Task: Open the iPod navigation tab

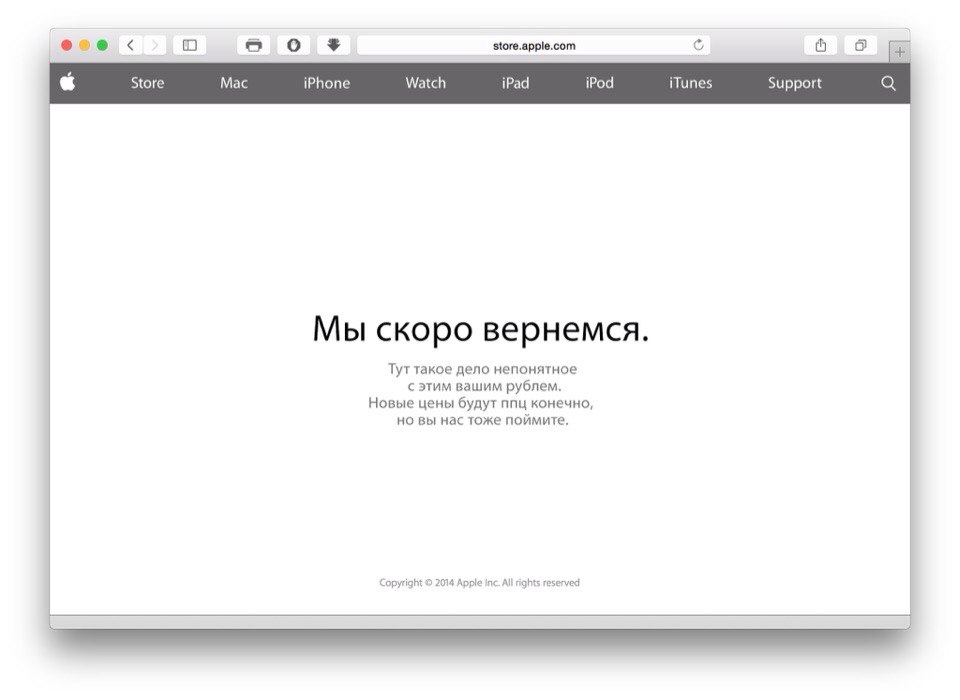Action: pos(599,83)
